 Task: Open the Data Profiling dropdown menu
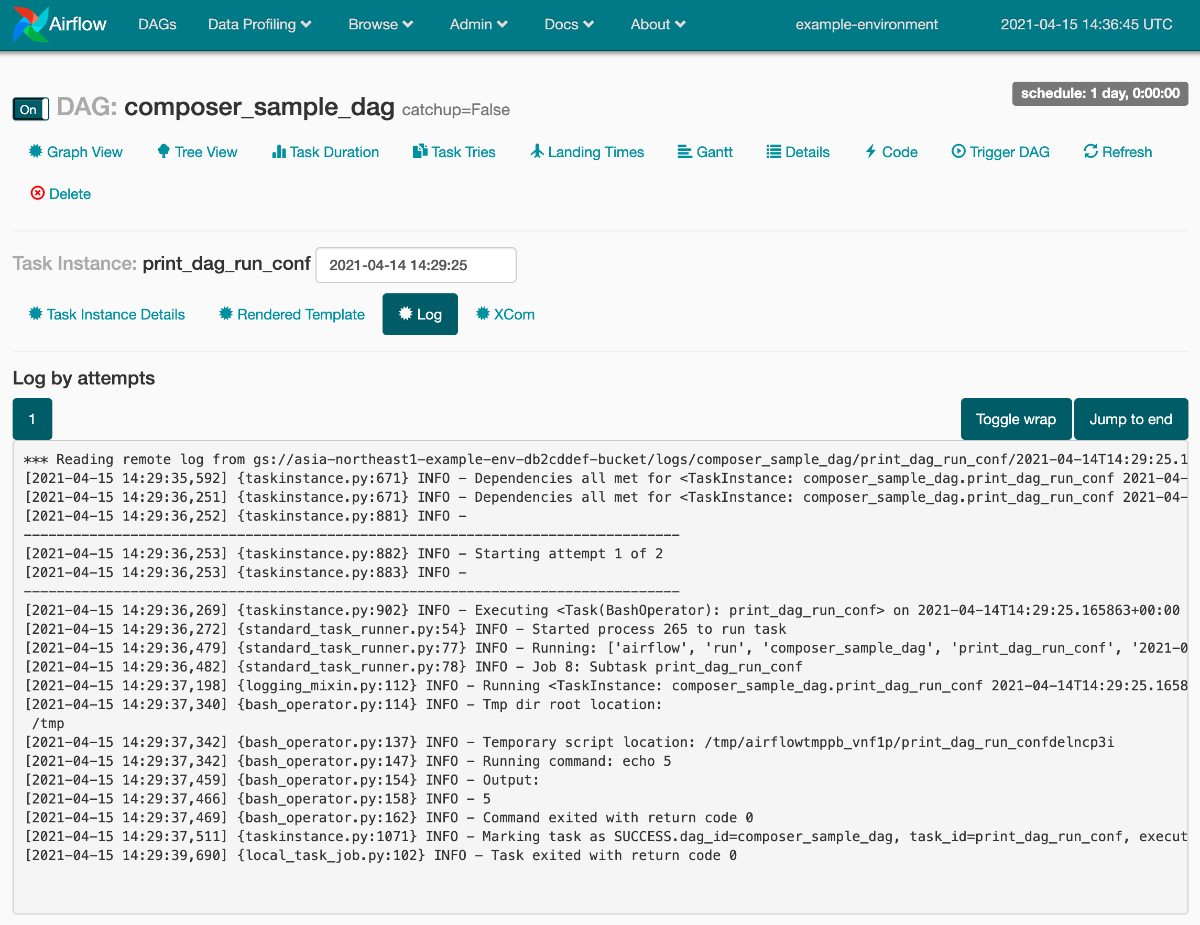(x=260, y=24)
